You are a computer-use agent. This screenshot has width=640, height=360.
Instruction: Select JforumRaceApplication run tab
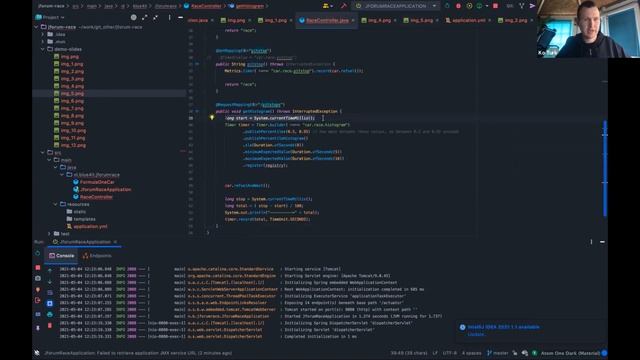(85, 242)
